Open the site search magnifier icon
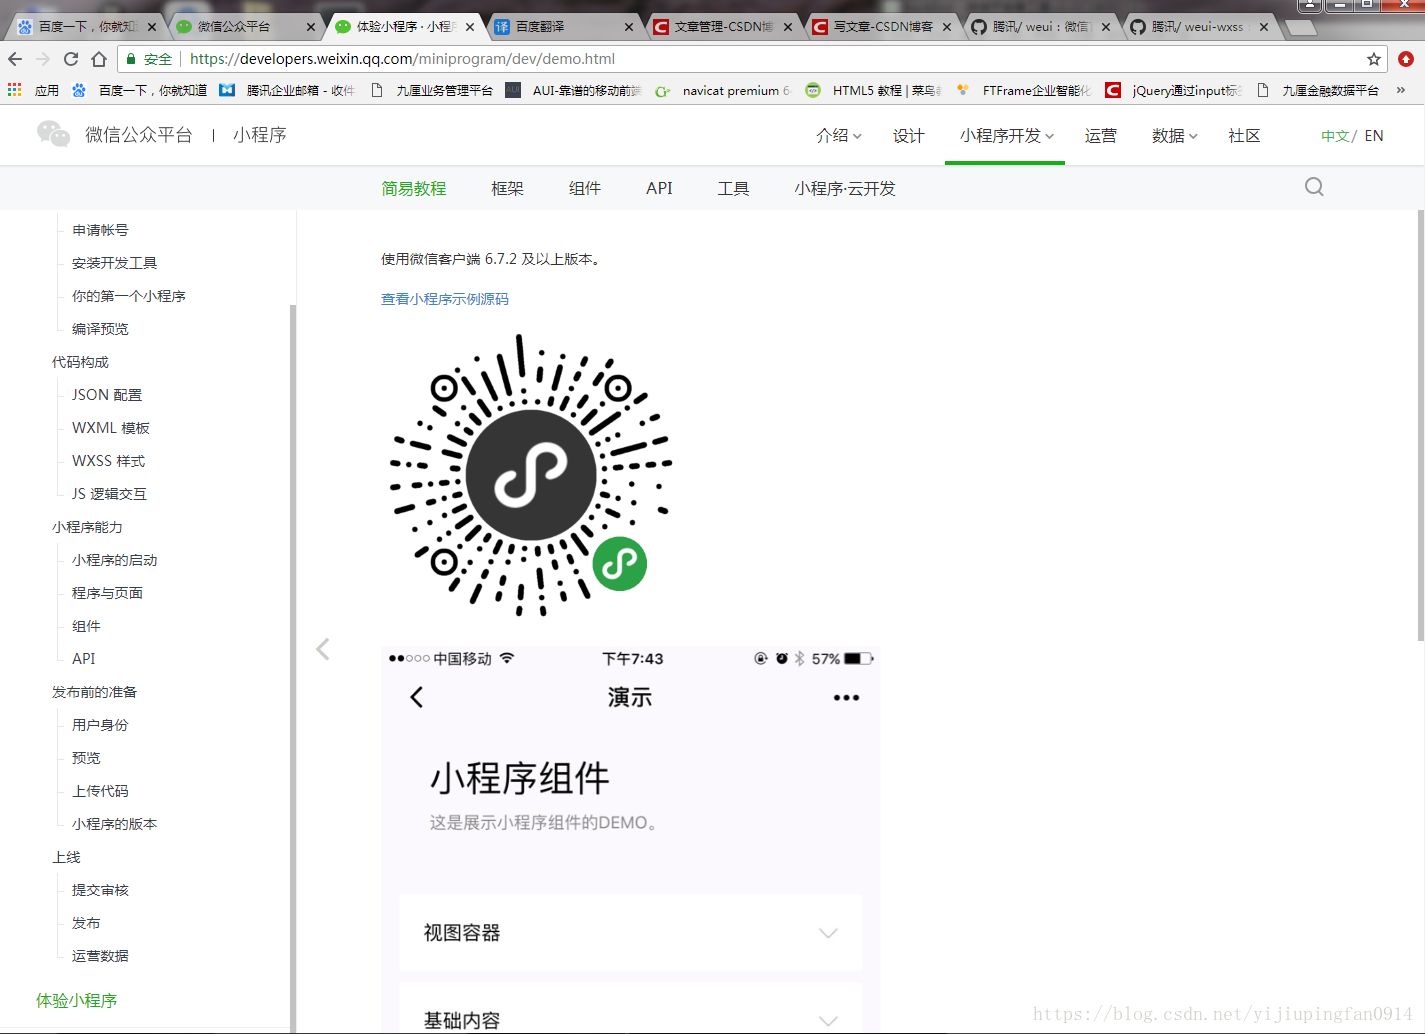The width and height of the screenshot is (1425, 1034). tap(1314, 187)
